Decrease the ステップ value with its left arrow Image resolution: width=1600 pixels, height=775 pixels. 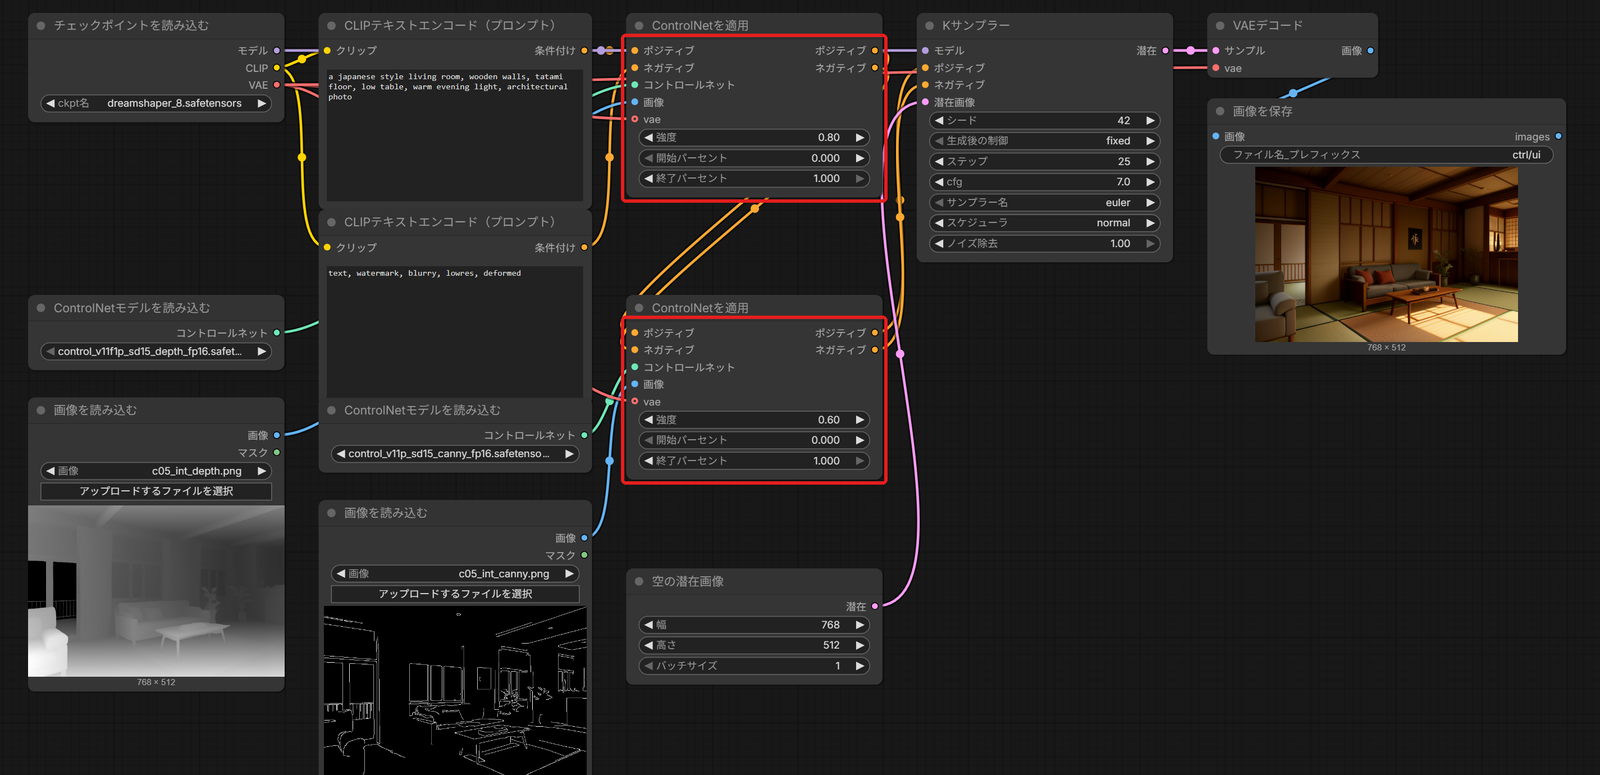[939, 161]
